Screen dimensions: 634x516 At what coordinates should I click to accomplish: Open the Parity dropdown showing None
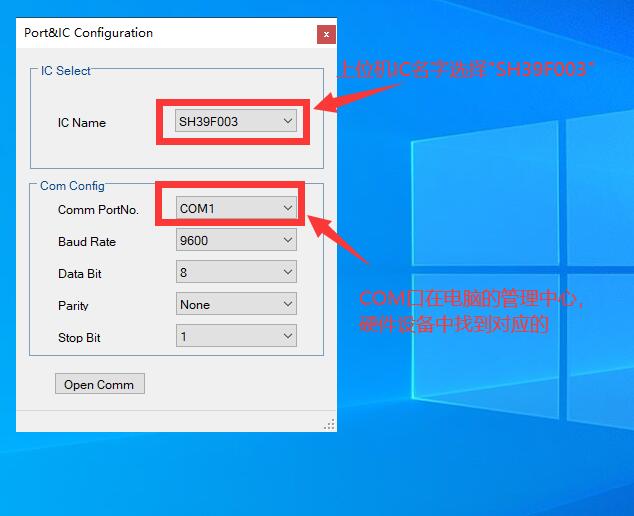[x=236, y=304]
